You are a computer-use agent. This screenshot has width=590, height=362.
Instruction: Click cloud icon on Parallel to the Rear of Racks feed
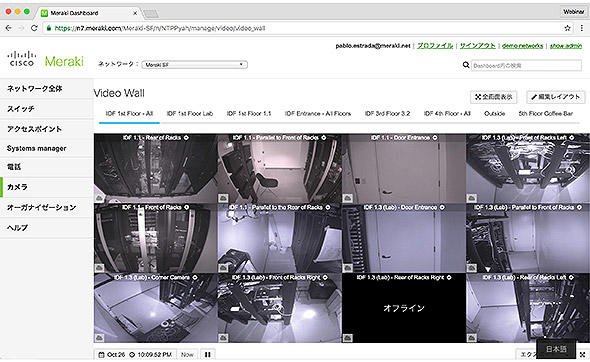223,268
